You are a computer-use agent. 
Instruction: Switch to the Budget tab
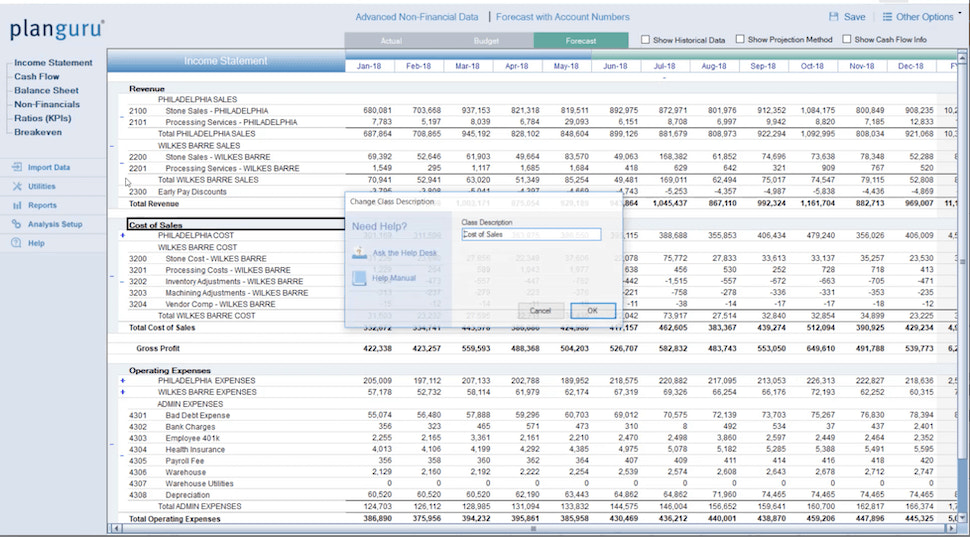486,41
